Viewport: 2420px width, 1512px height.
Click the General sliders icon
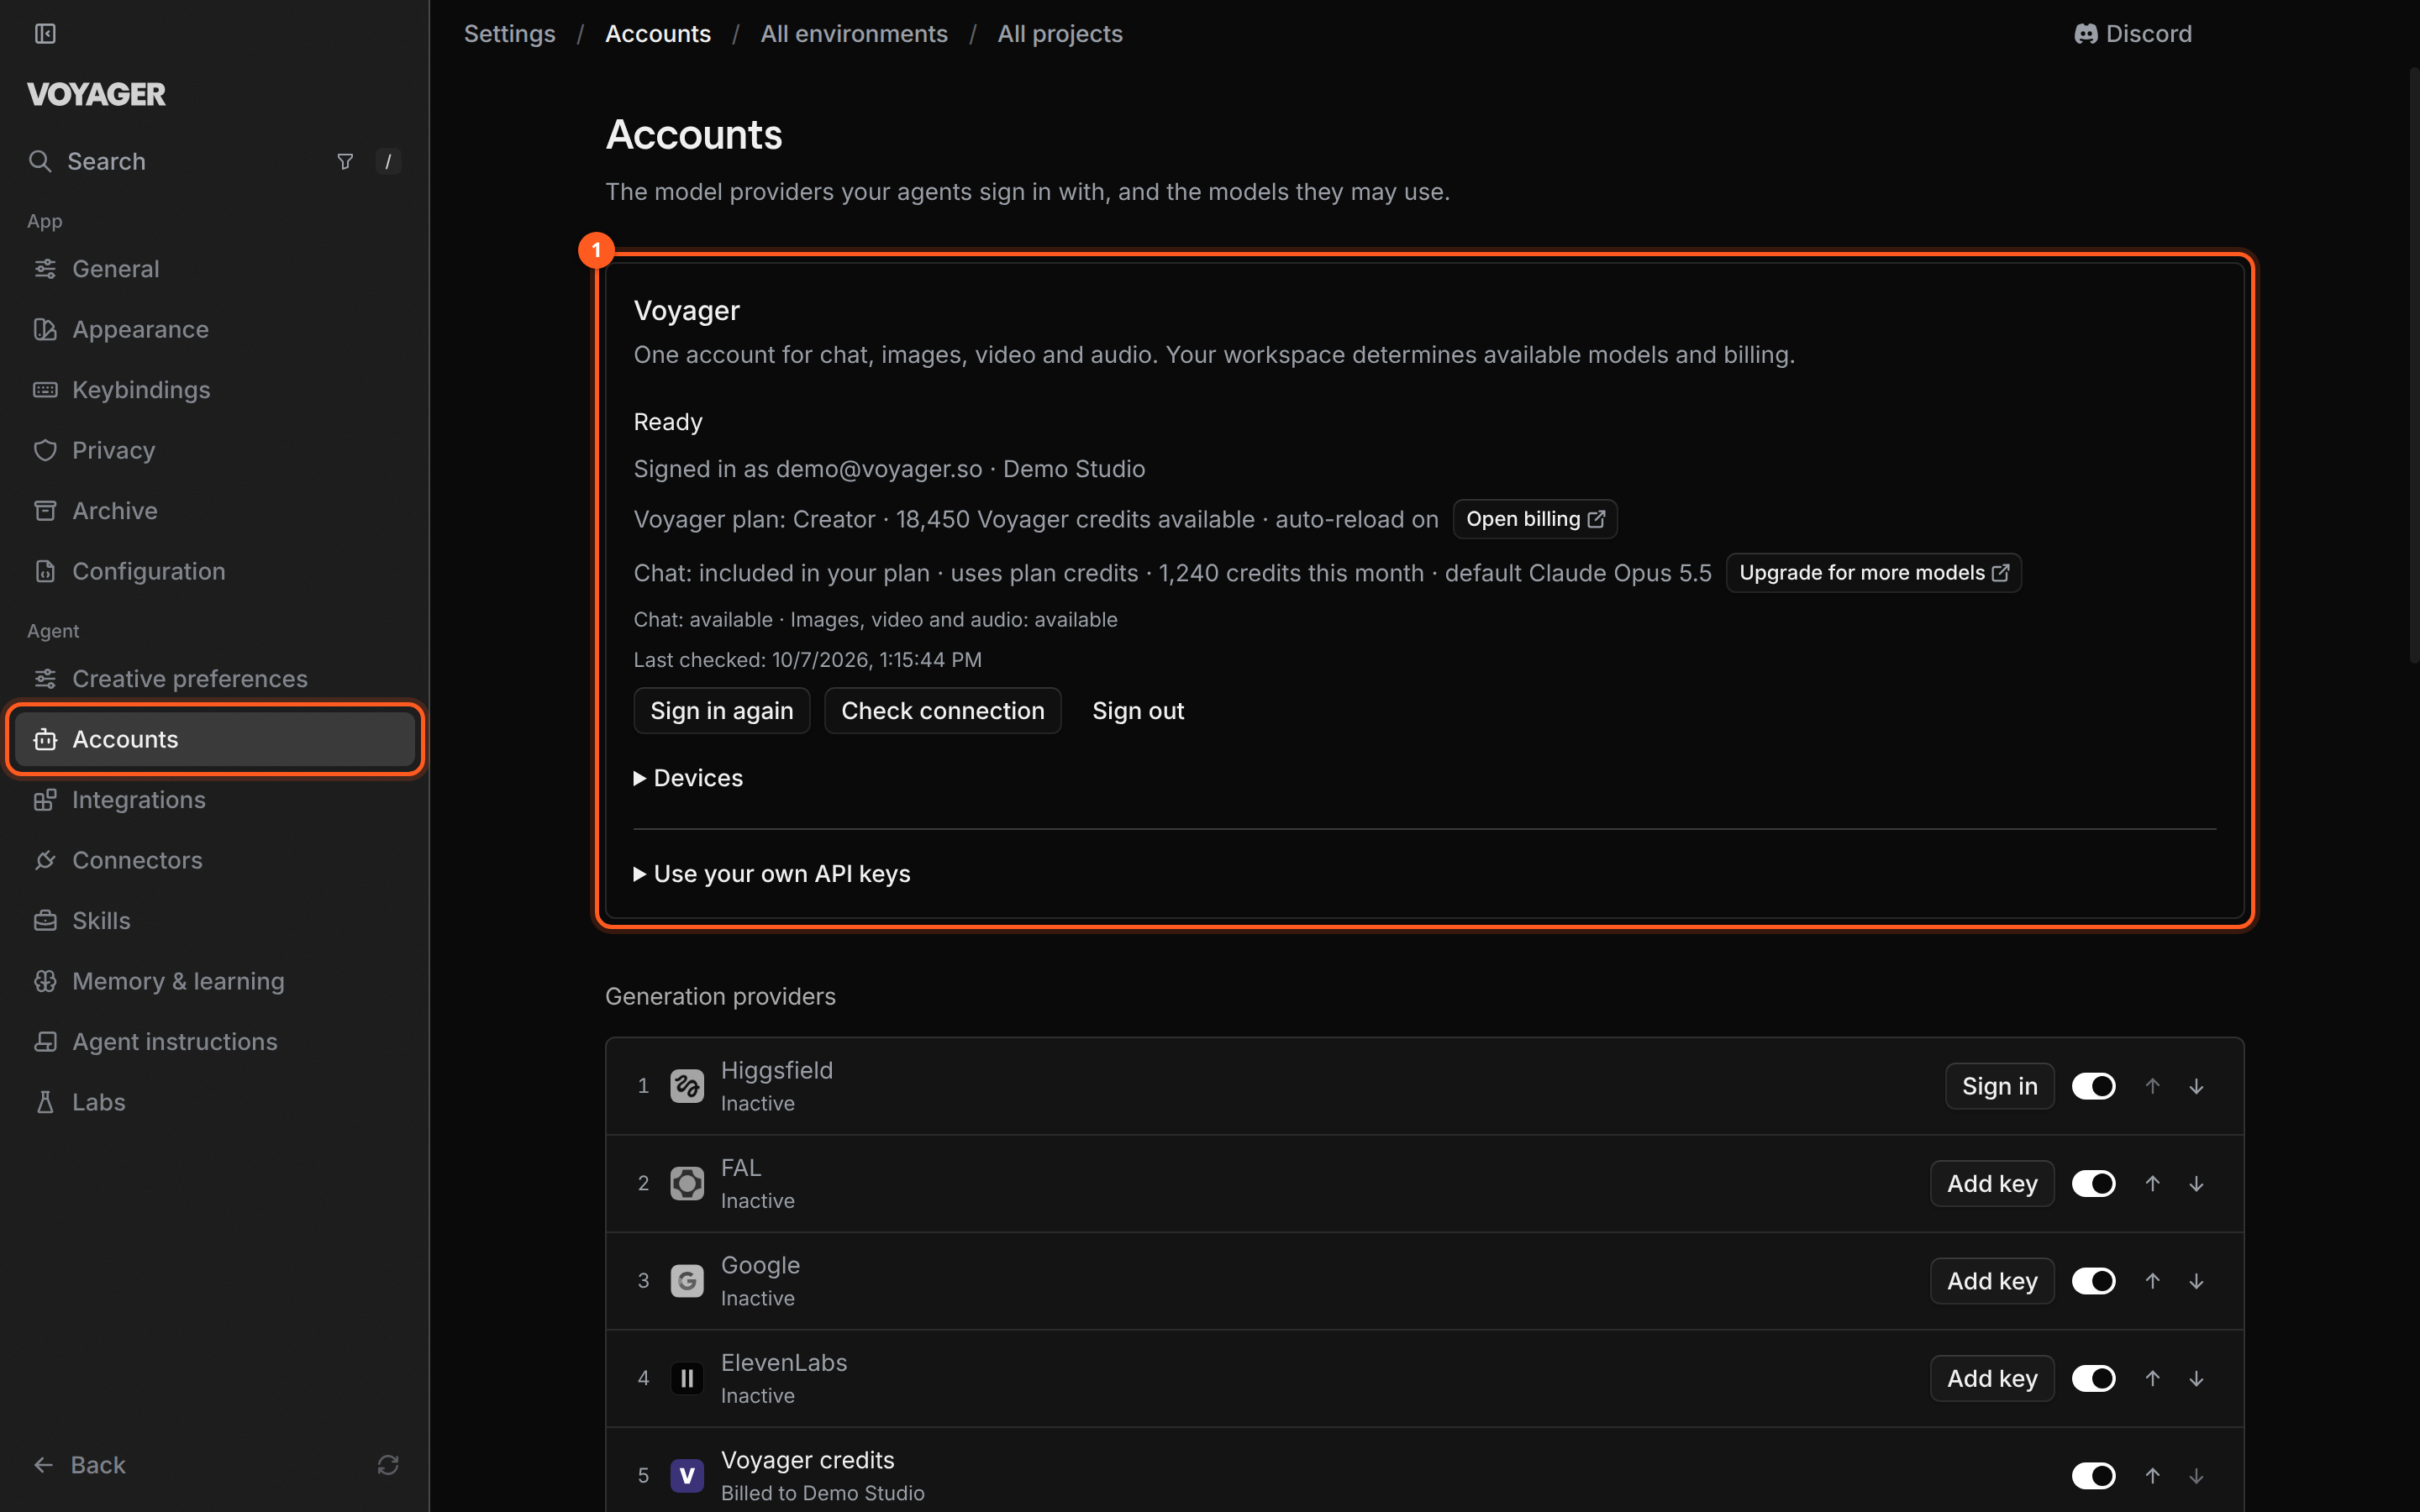[x=45, y=269]
